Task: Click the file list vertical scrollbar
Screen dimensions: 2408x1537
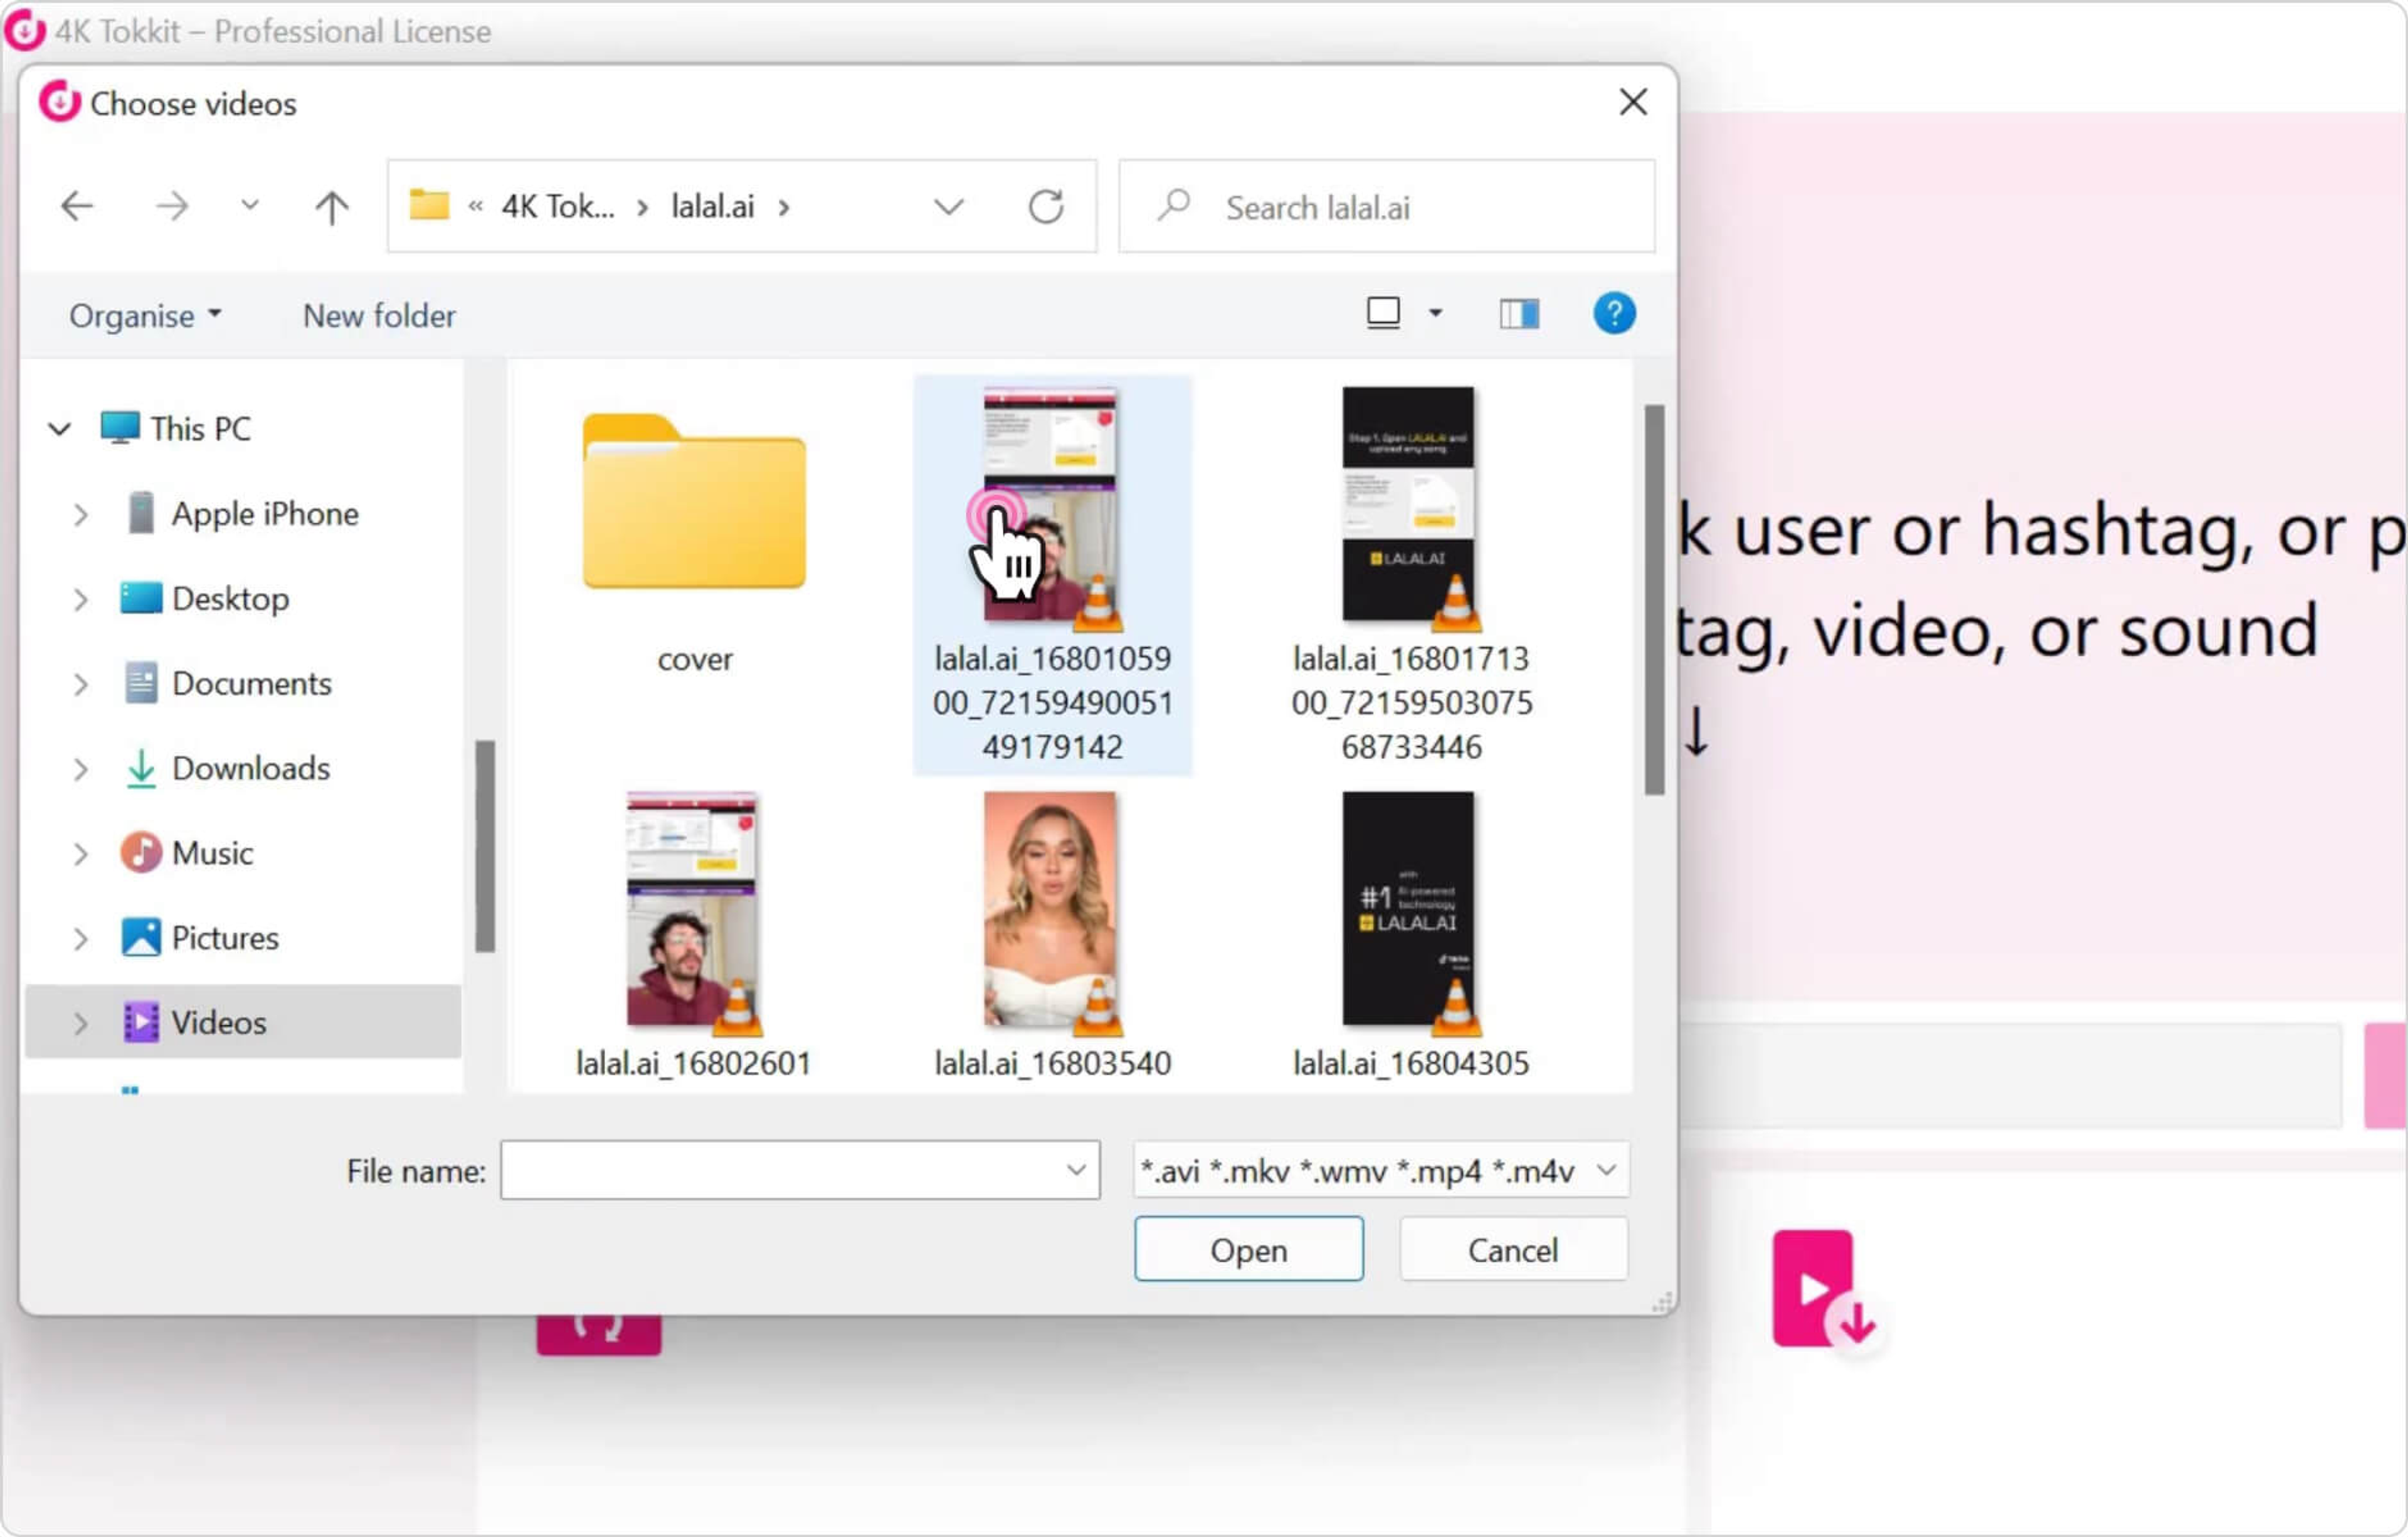Action: 1654,600
